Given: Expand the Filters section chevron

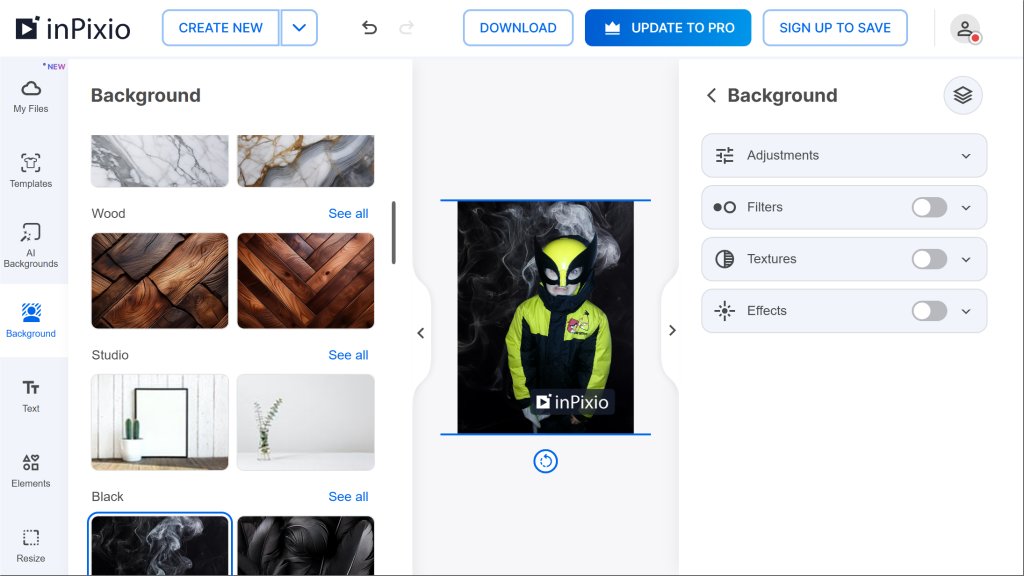Looking at the screenshot, I should [x=966, y=208].
